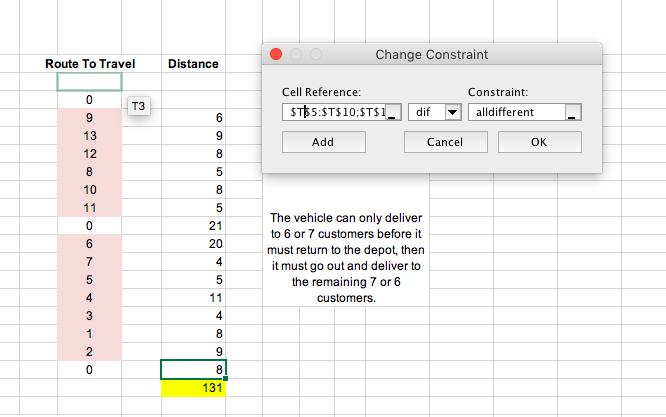Click the vehicle delivery note text box

(346, 258)
